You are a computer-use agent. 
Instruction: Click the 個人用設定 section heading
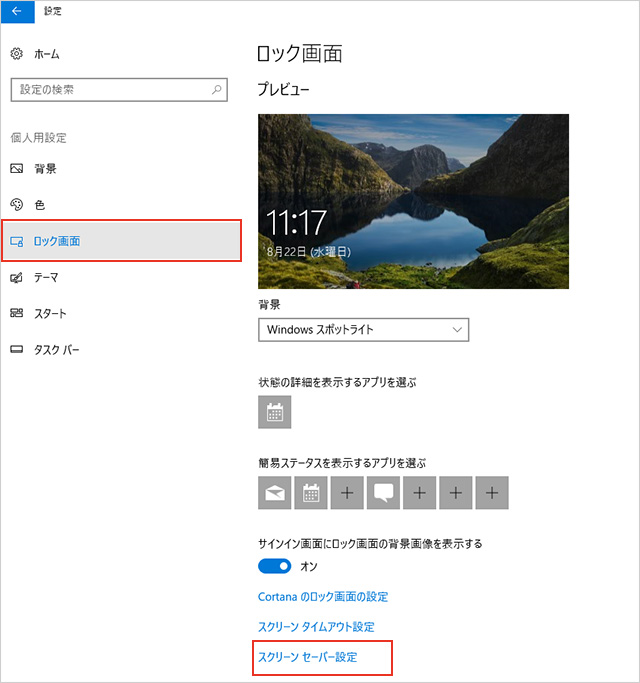[x=38, y=138]
